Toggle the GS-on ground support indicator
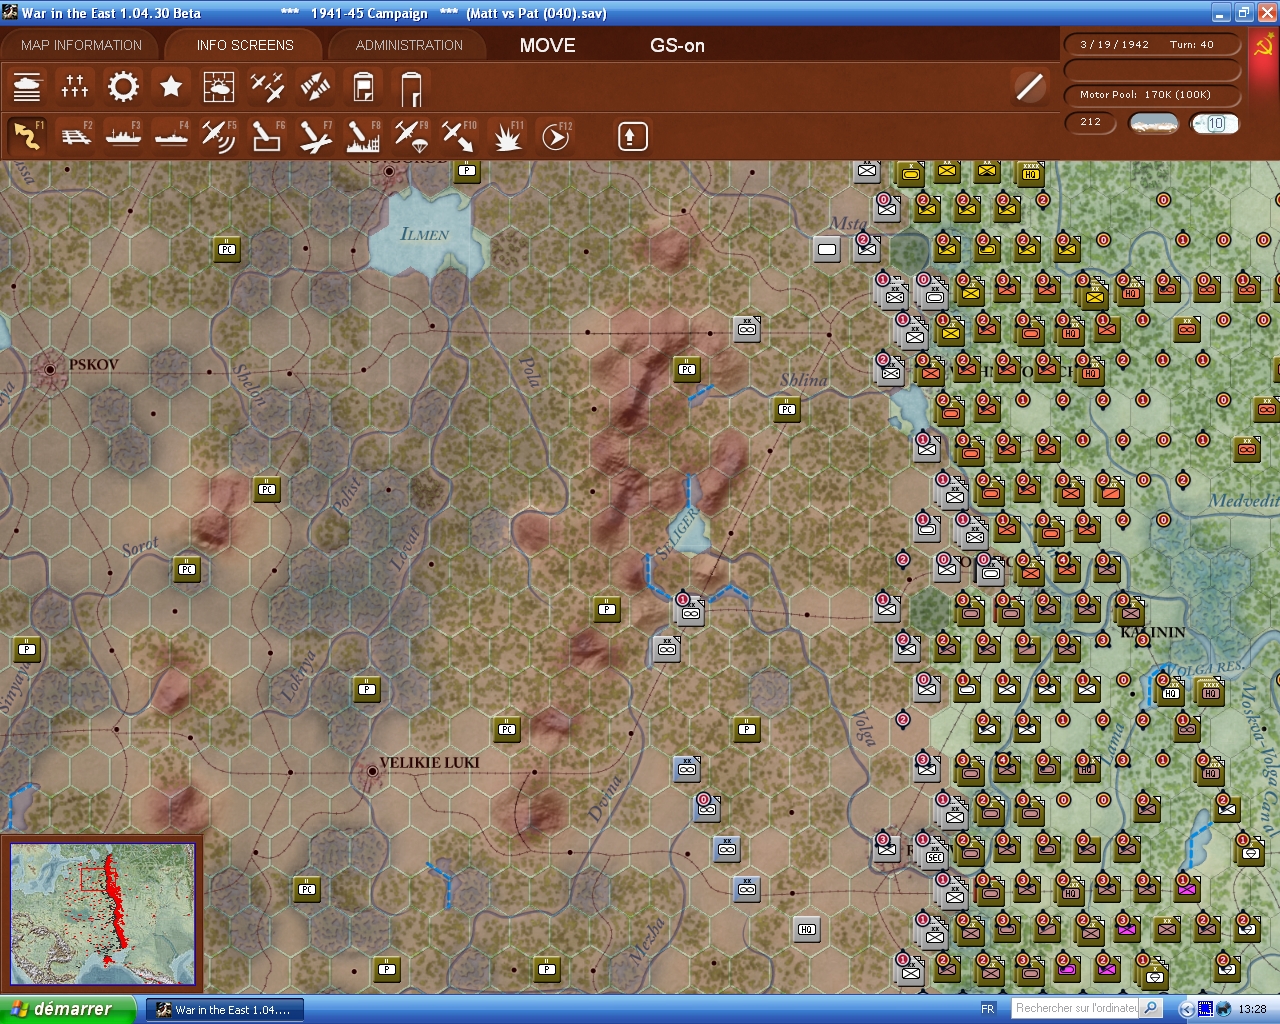Screen dimensions: 1280x1024 [x=677, y=45]
